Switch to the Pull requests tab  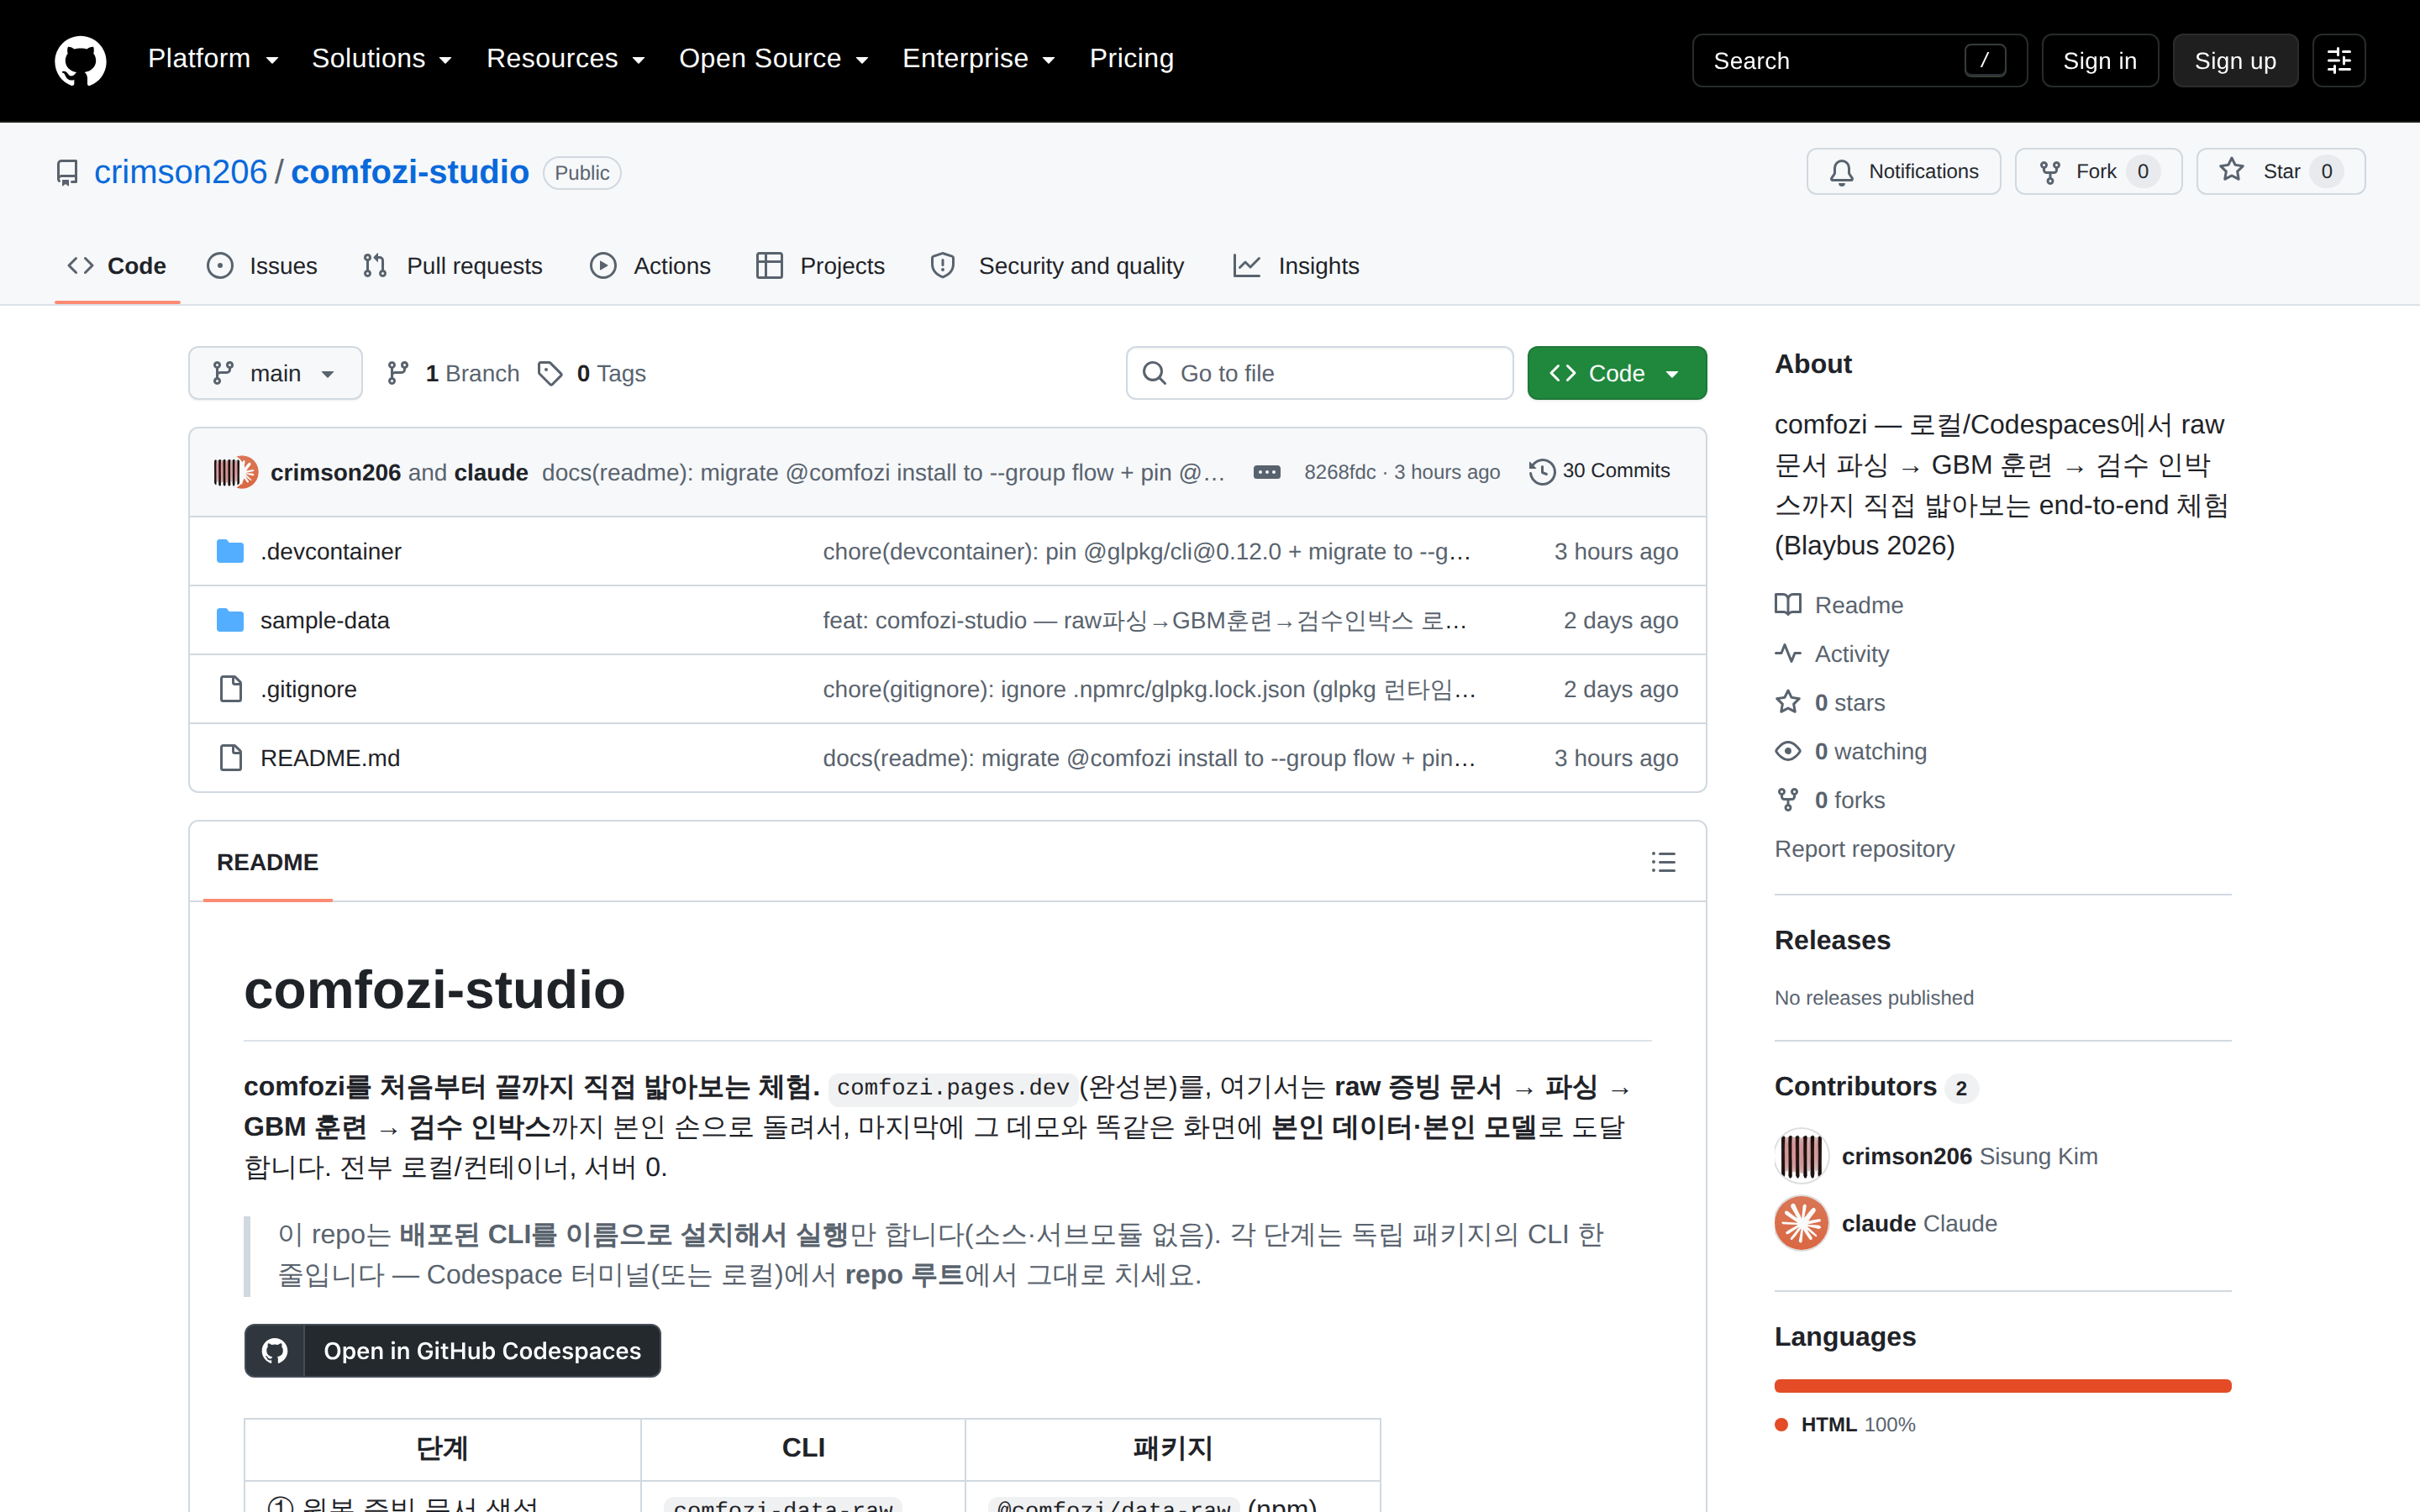coord(452,266)
